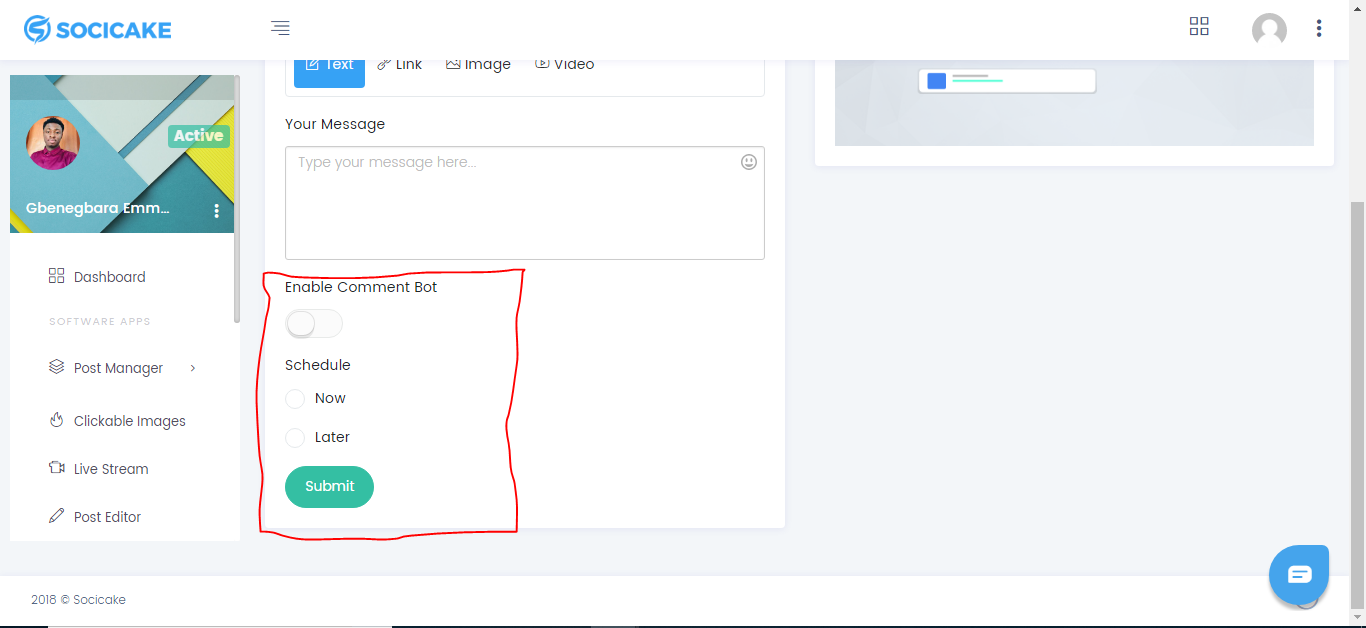1366x628 pixels.
Task: Click the Socicake logo
Action: 98,30
